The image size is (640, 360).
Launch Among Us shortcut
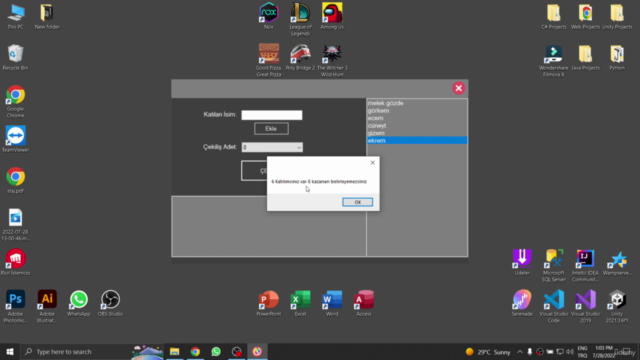pos(332,16)
